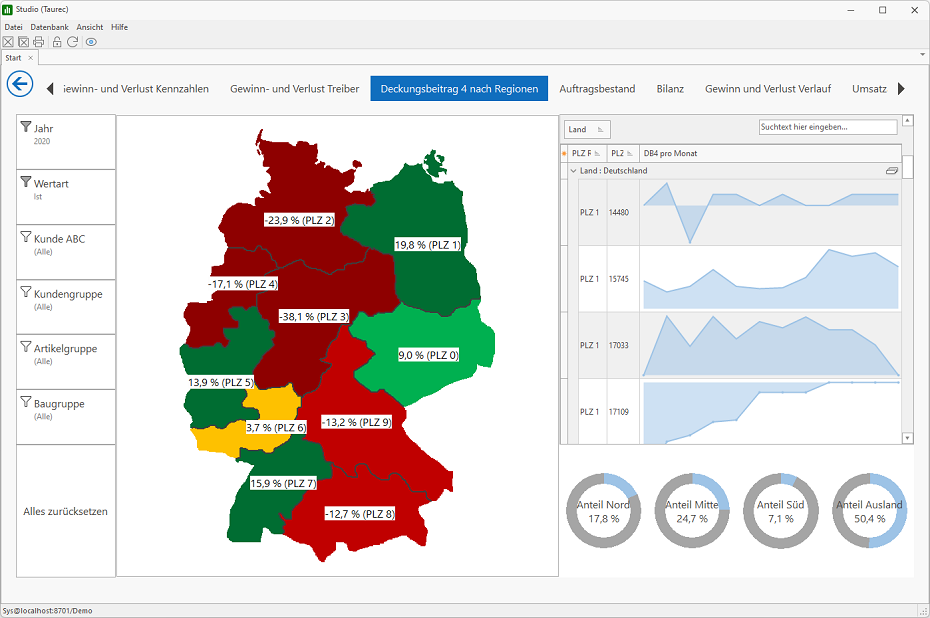The height and width of the screenshot is (618, 930).
Task: Open the tab list dropdown arrow at far right
Action: (x=922, y=55)
